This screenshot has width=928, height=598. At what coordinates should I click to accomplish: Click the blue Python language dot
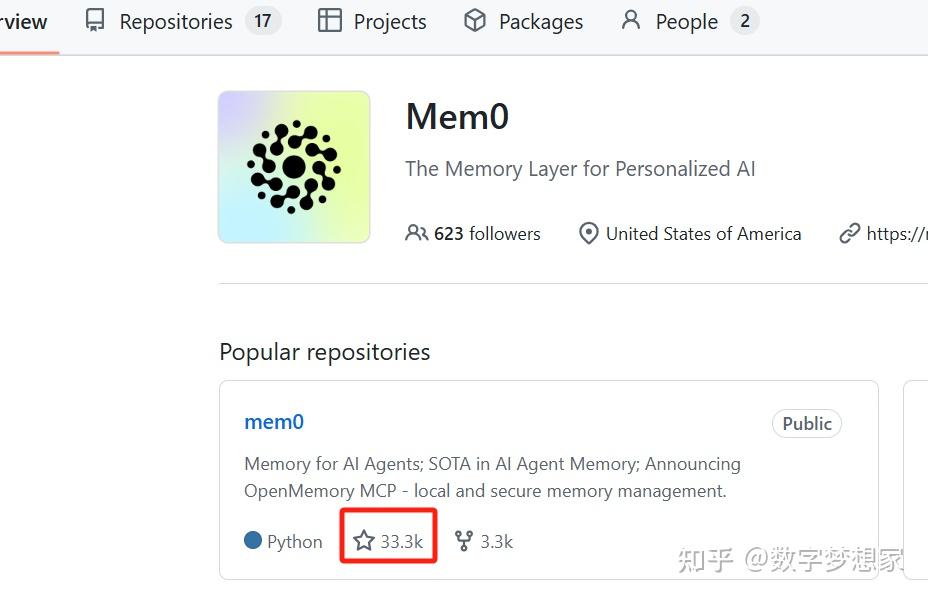click(x=252, y=540)
